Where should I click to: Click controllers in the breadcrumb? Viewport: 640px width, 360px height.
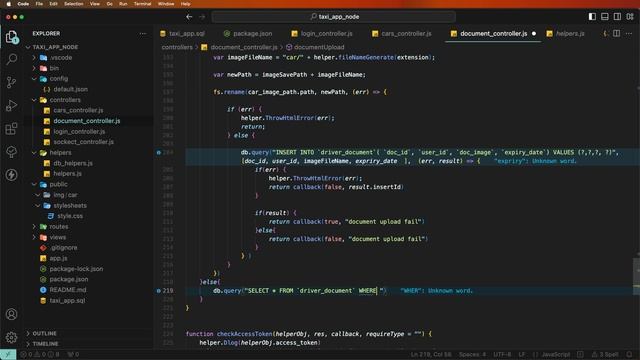(x=177, y=47)
